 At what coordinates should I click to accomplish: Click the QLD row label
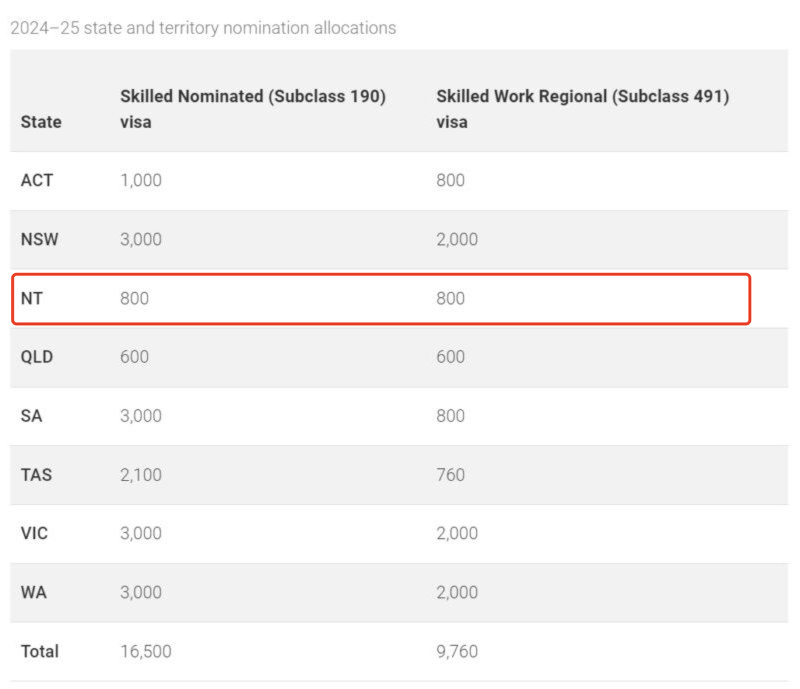(38, 357)
